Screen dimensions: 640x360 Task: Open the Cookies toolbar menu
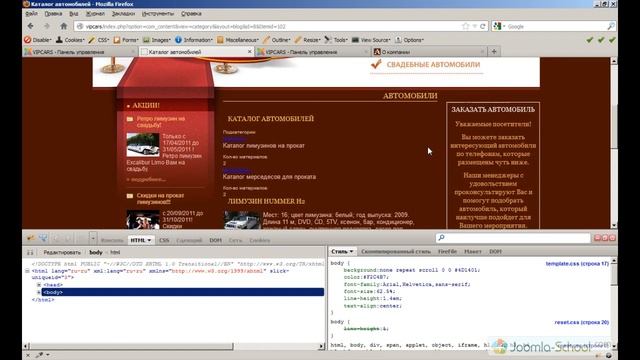click(x=70, y=40)
